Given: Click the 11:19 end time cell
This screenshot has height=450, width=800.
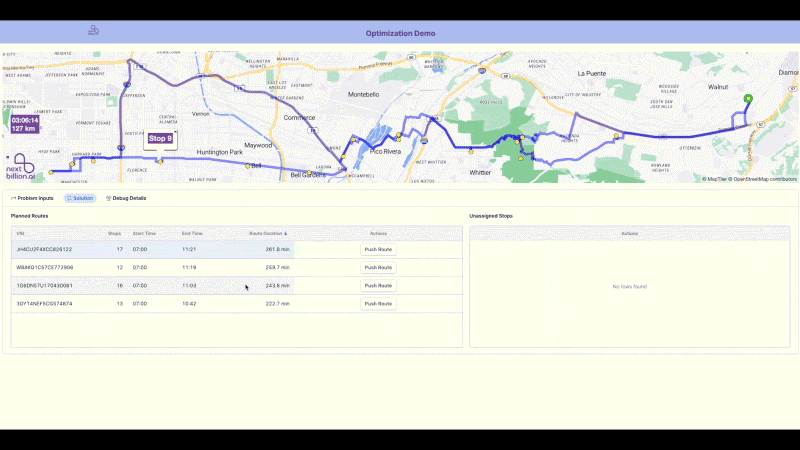Looking at the screenshot, I should 189,267.
